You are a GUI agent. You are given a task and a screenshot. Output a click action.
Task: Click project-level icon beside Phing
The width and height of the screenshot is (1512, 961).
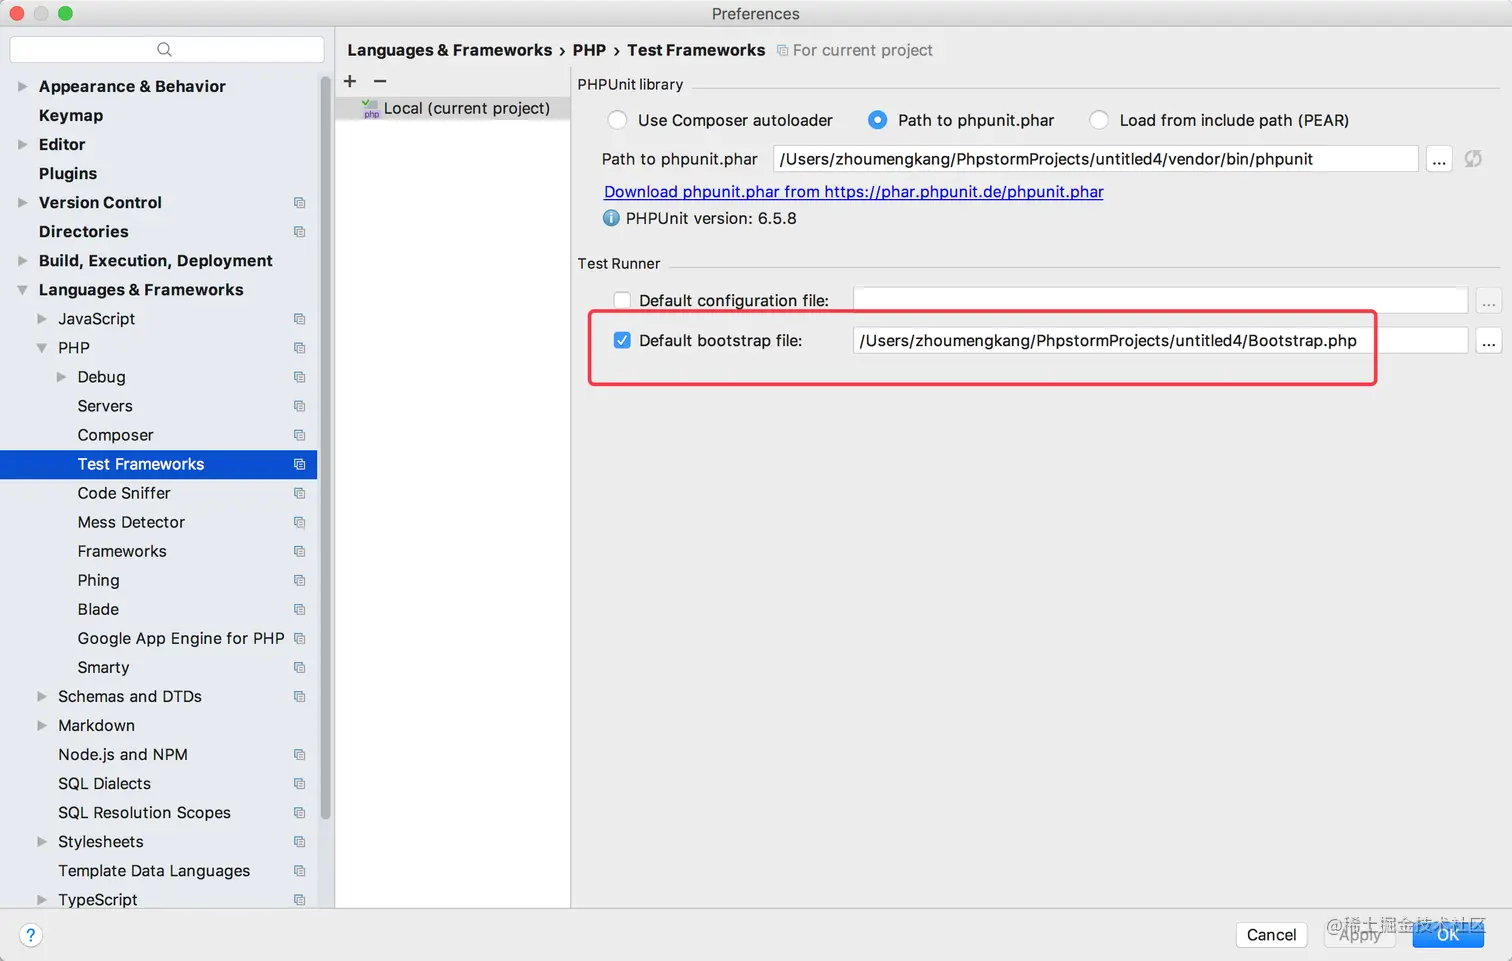pos(299,580)
